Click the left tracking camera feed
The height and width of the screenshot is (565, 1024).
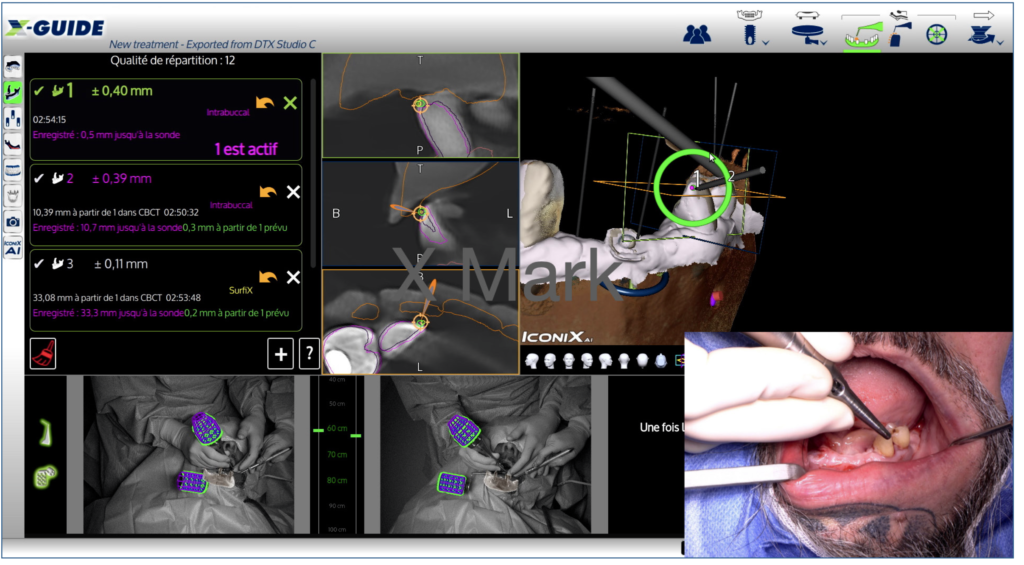tap(188, 455)
